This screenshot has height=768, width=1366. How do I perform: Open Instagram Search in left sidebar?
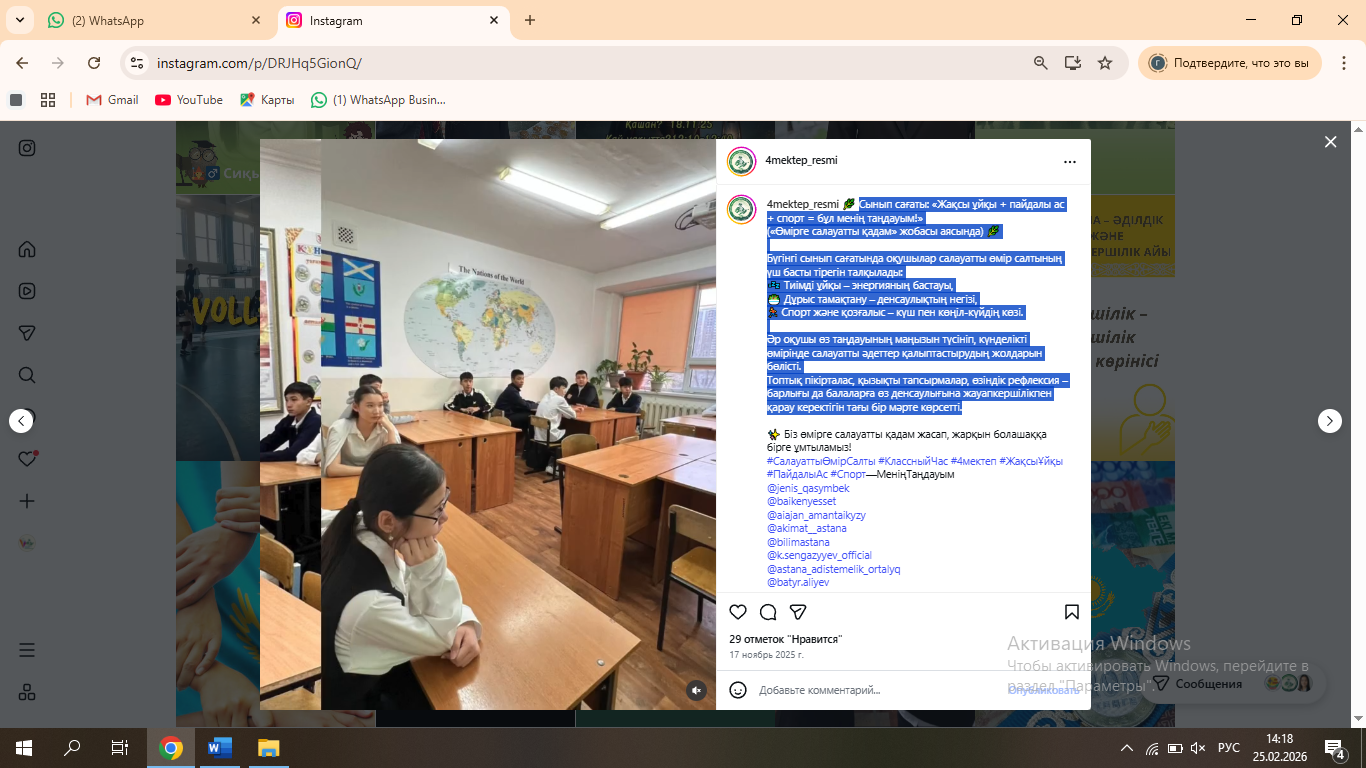[x=27, y=375]
